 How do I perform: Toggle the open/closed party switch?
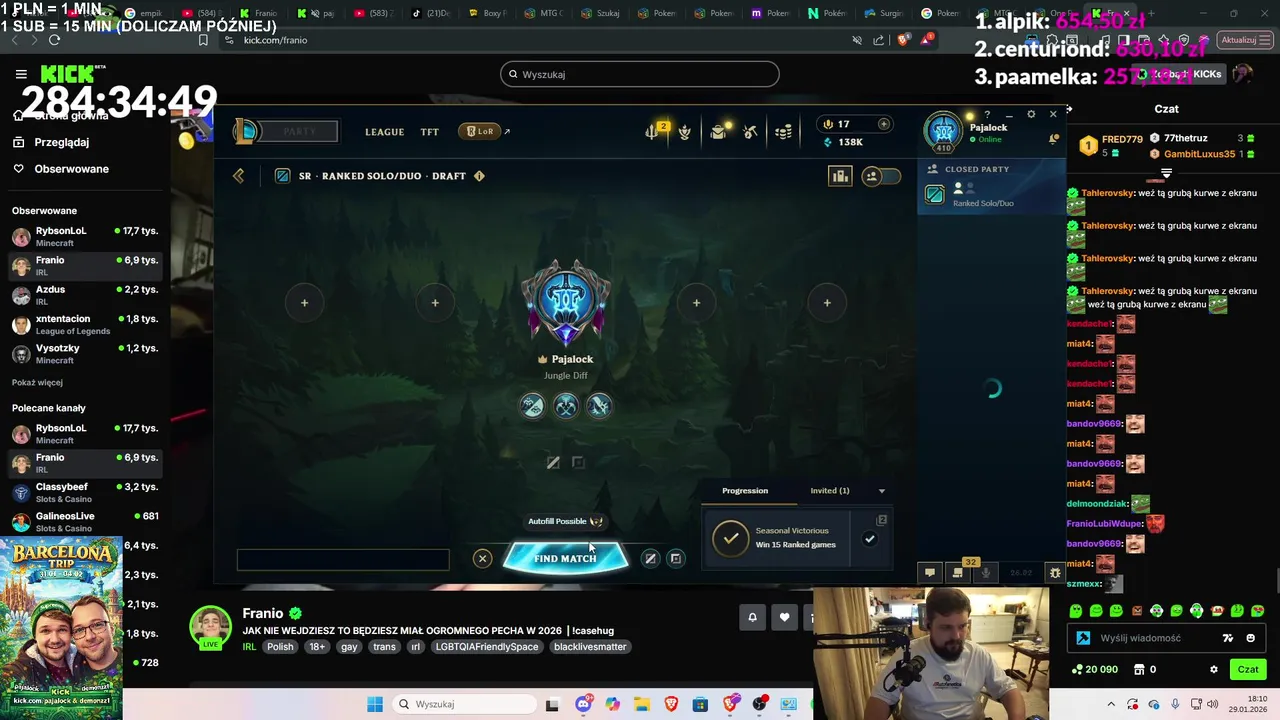coord(881,176)
